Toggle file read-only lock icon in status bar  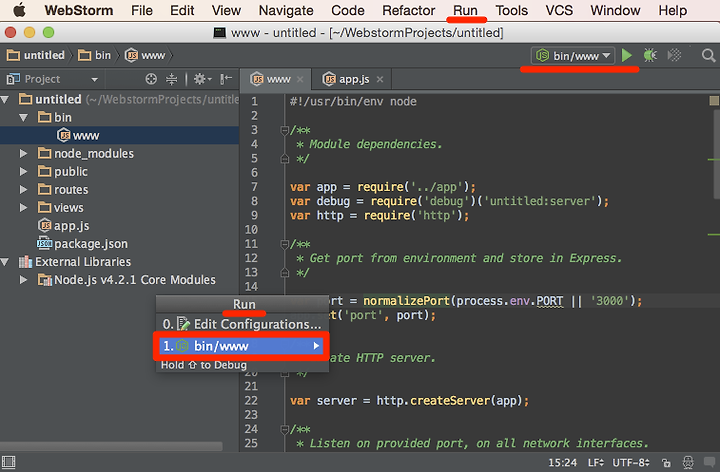[x=666, y=463]
